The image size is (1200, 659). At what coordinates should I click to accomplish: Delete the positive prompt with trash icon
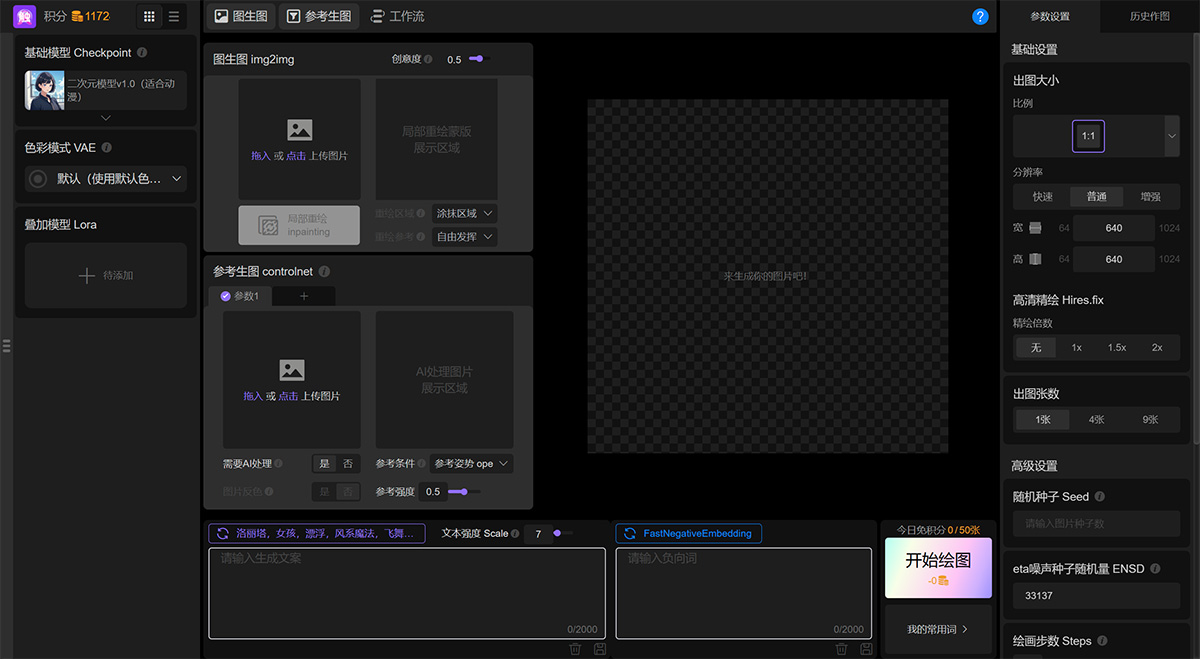pos(575,649)
